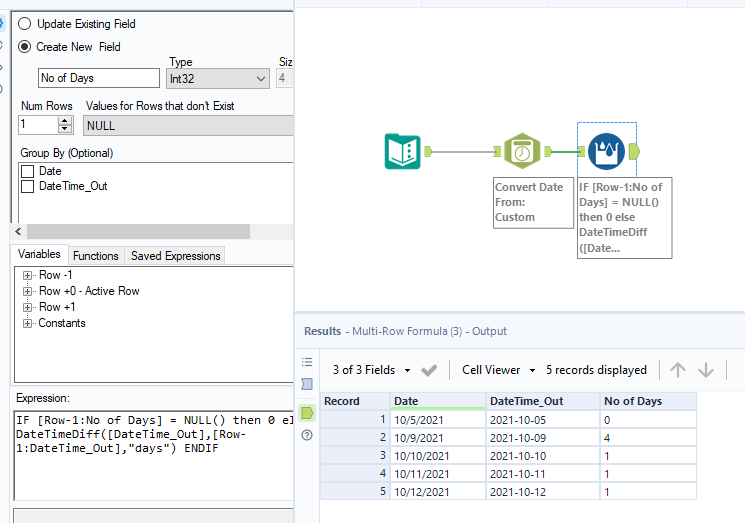Select the DateTime tool on canvas
Screen dimensions: 745x523
(x=521, y=151)
